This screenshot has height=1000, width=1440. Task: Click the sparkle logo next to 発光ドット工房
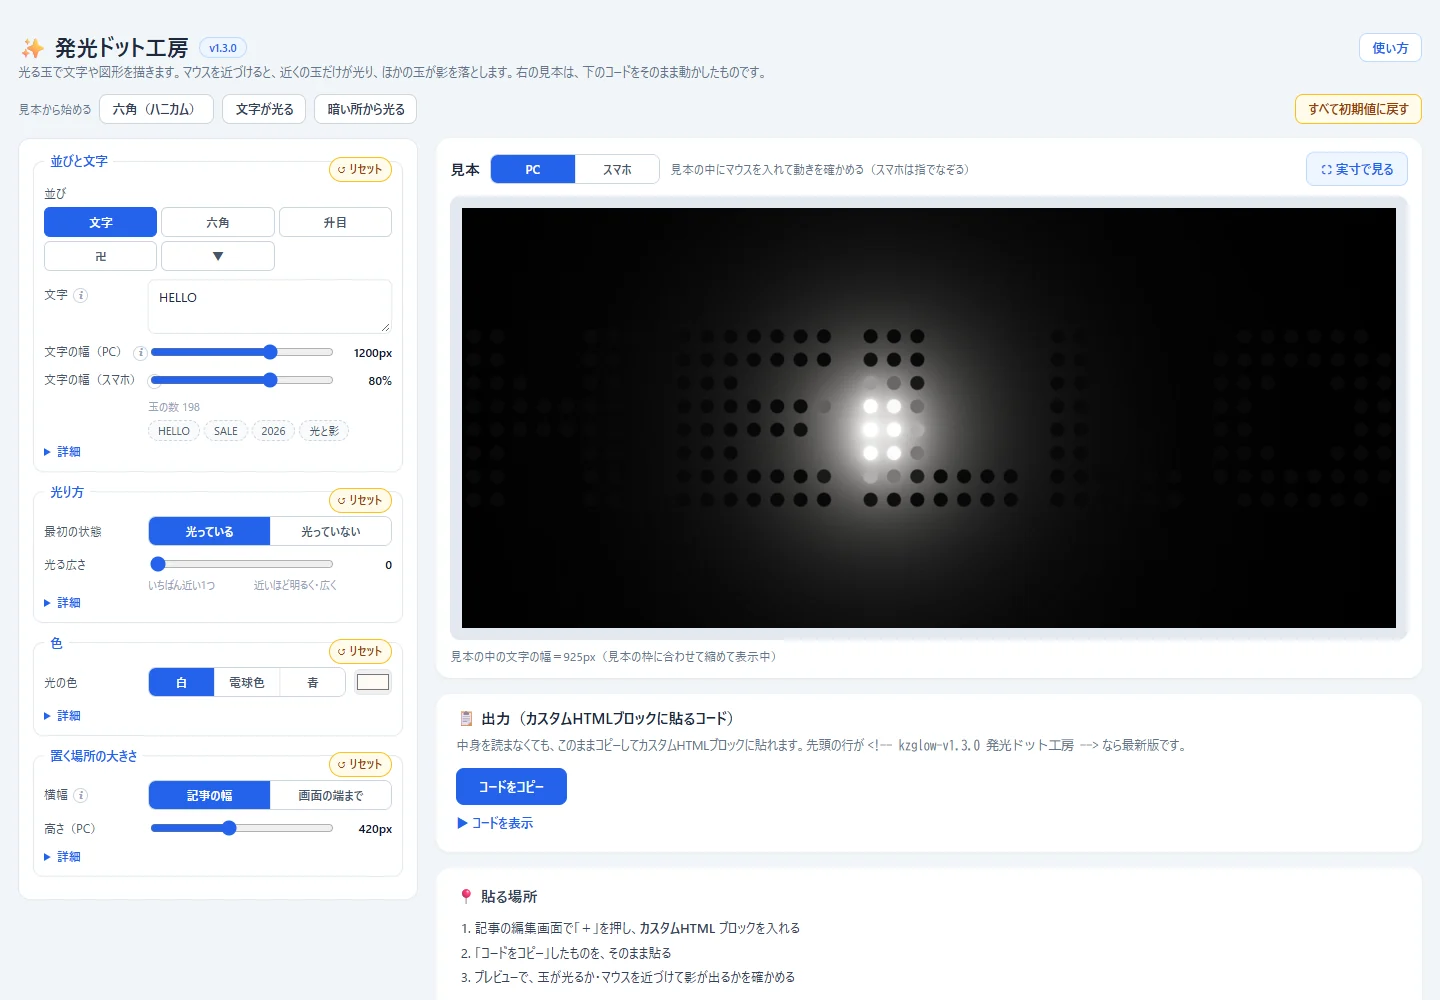(x=33, y=48)
